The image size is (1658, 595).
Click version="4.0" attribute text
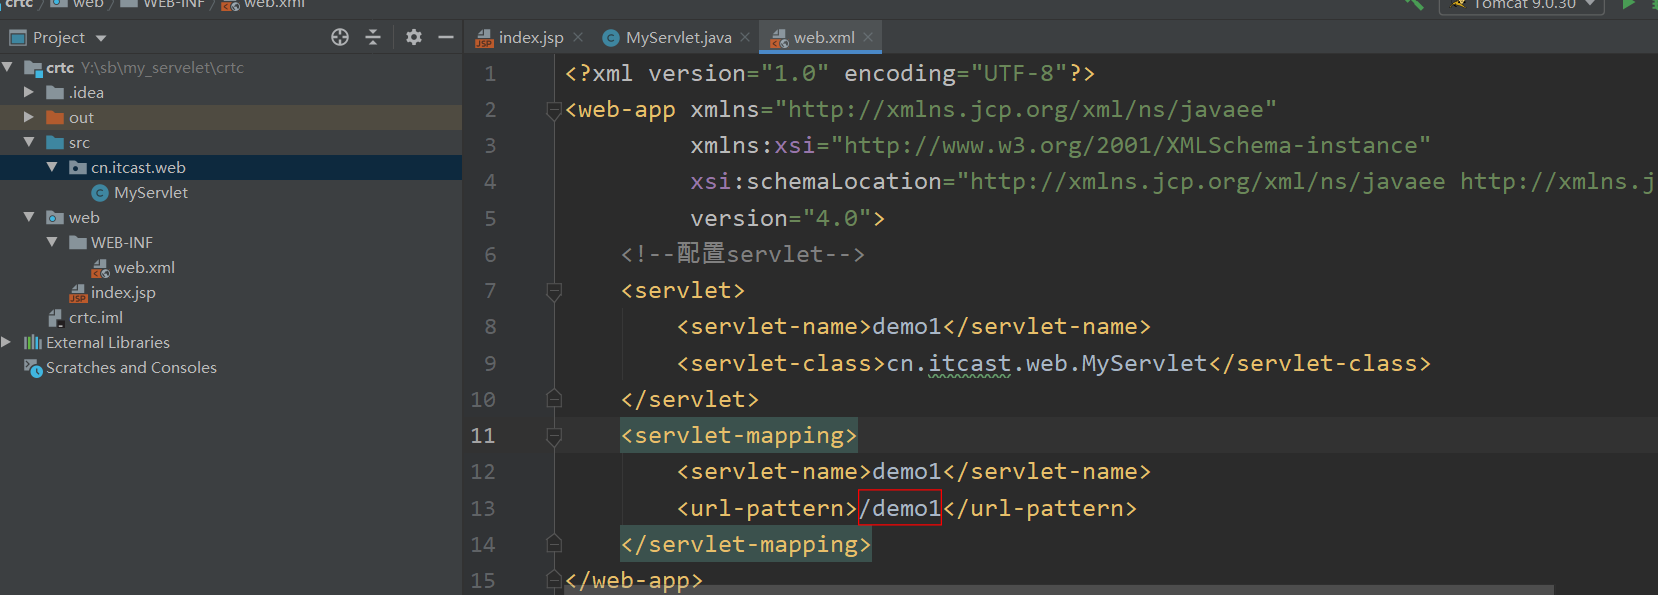(780, 218)
